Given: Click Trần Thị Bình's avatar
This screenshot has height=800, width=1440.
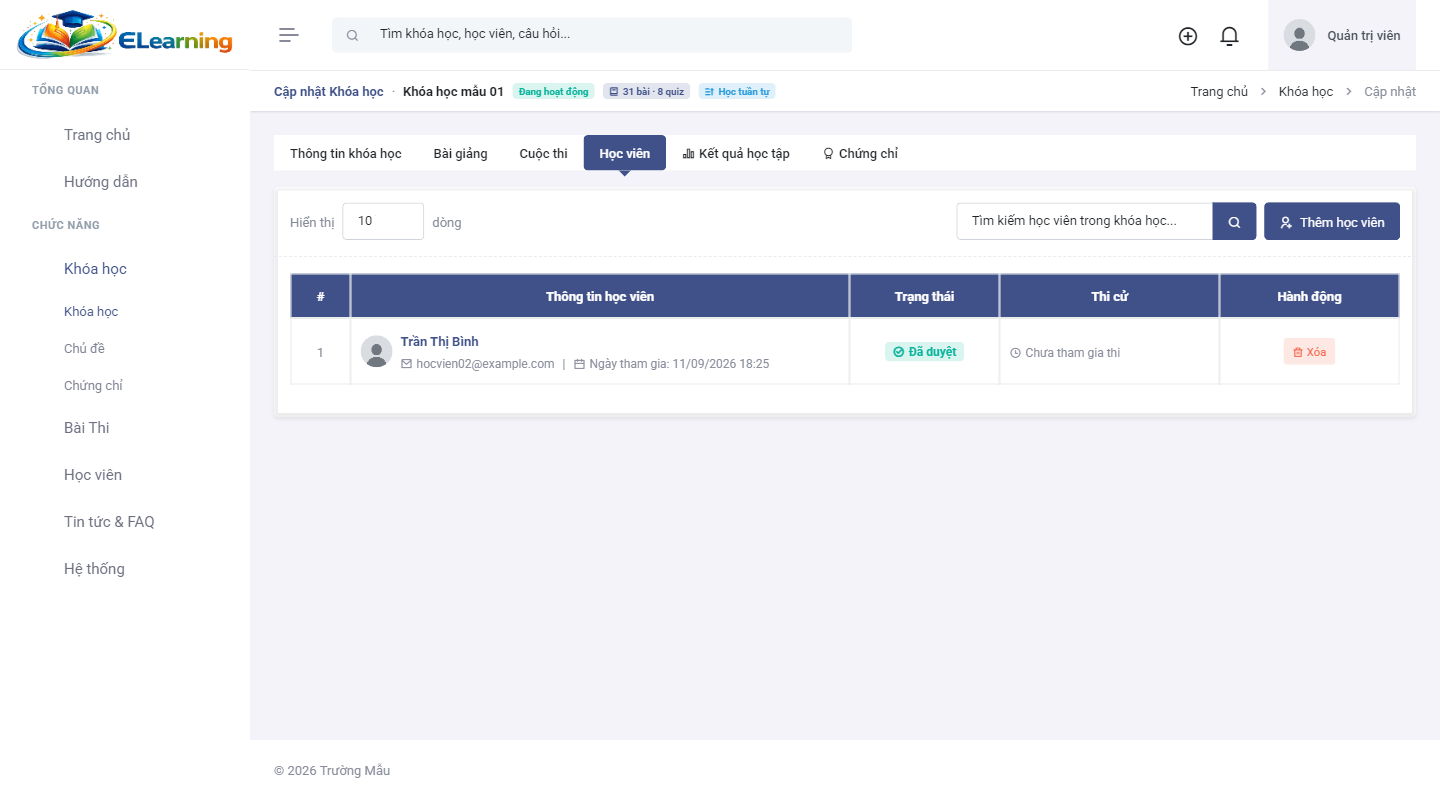Looking at the screenshot, I should (x=377, y=352).
